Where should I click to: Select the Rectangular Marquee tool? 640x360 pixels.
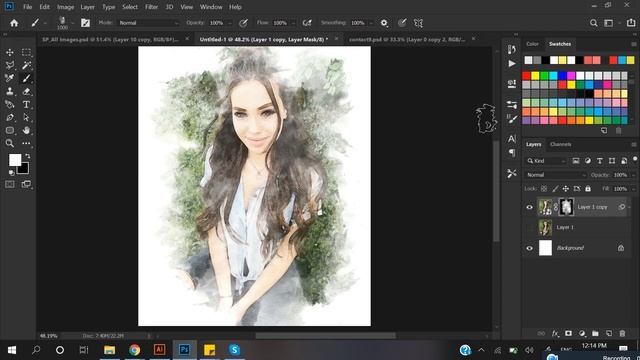(27, 52)
